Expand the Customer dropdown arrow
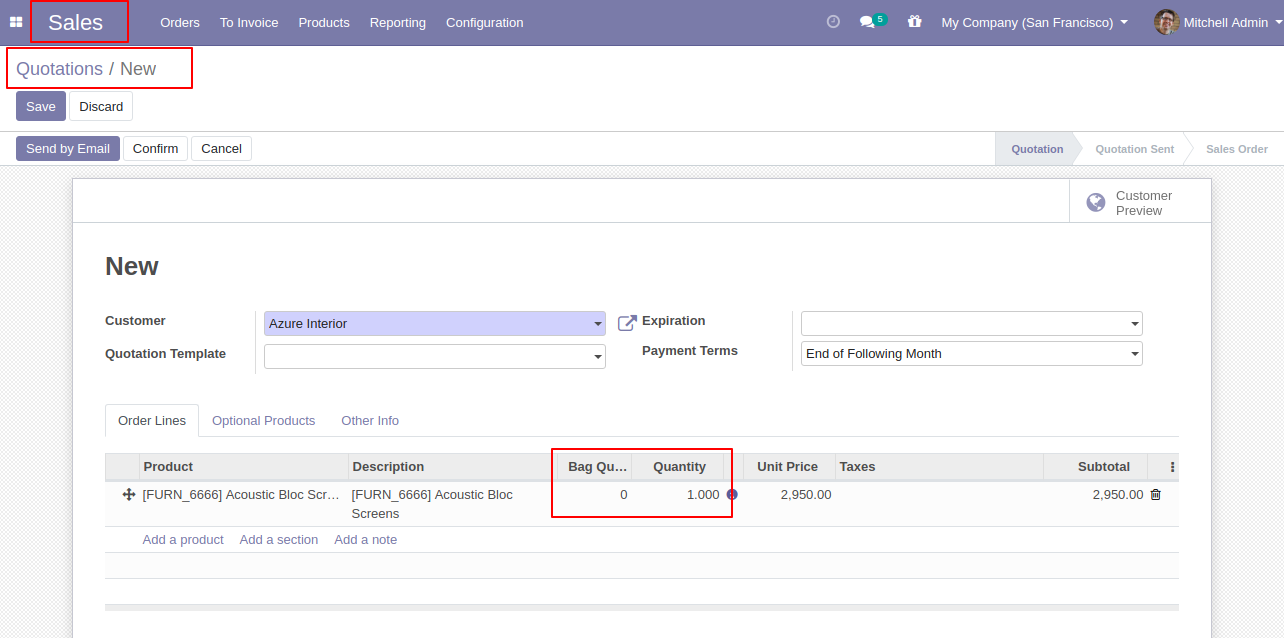1284x638 pixels. click(598, 324)
